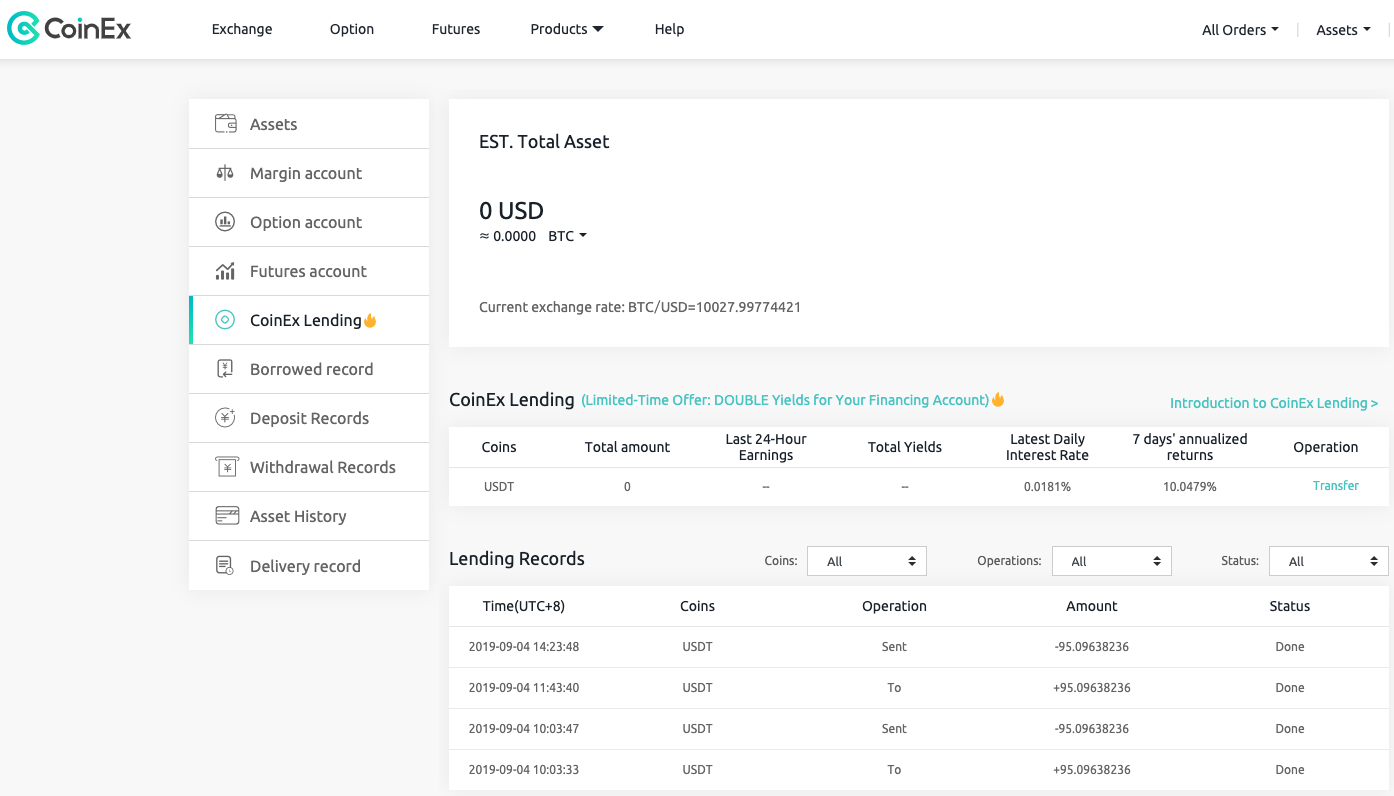Click the Borrowed record icon
This screenshot has height=796, width=1394.
(x=225, y=369)
